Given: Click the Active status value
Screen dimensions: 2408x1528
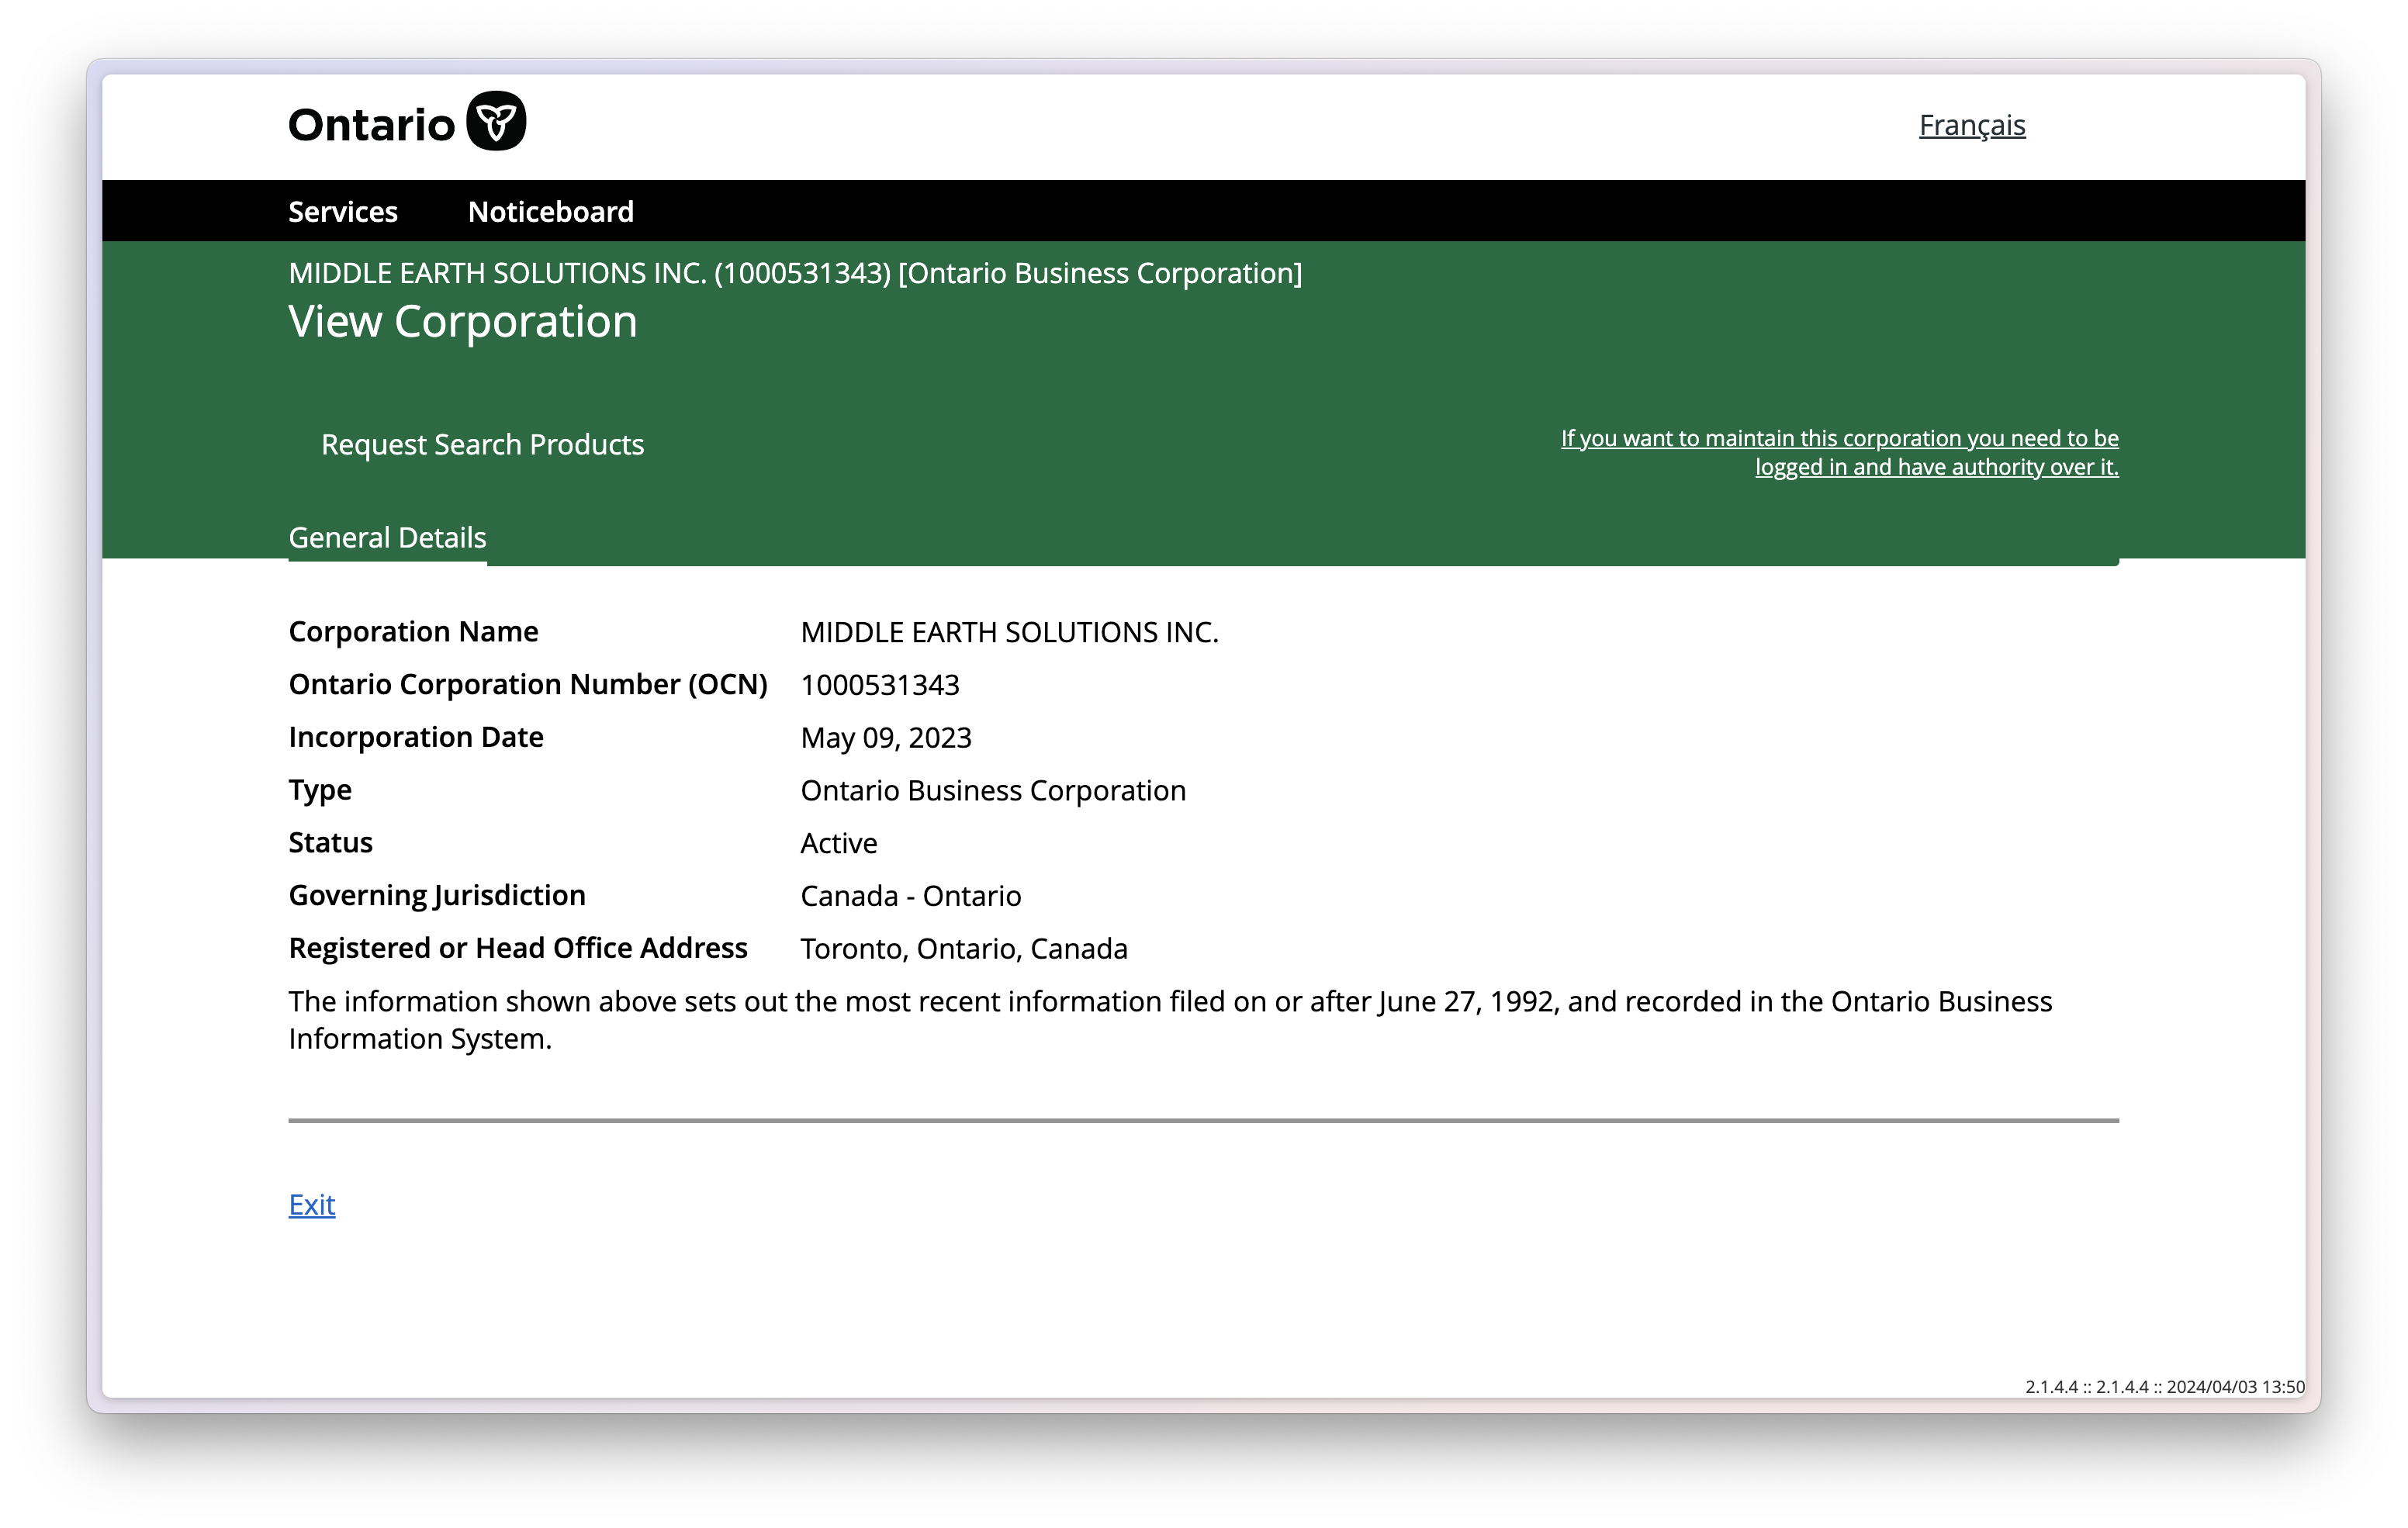Looking at the screenshot, I should pos(838,843).
